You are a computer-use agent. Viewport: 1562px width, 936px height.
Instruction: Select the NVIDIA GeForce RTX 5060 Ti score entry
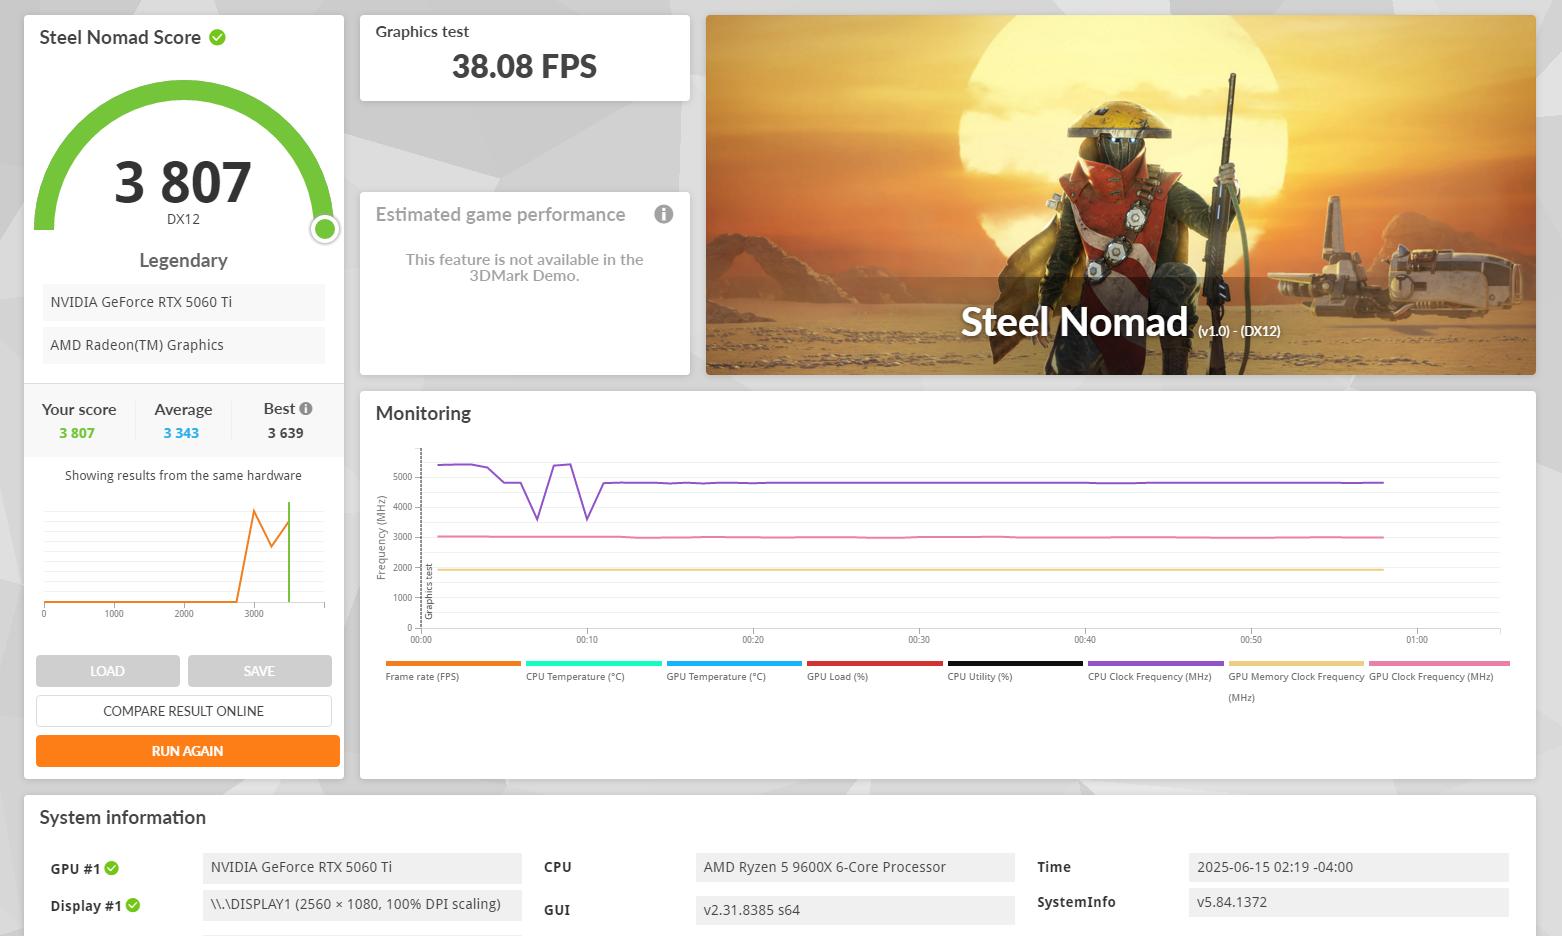tap(184, 302)
